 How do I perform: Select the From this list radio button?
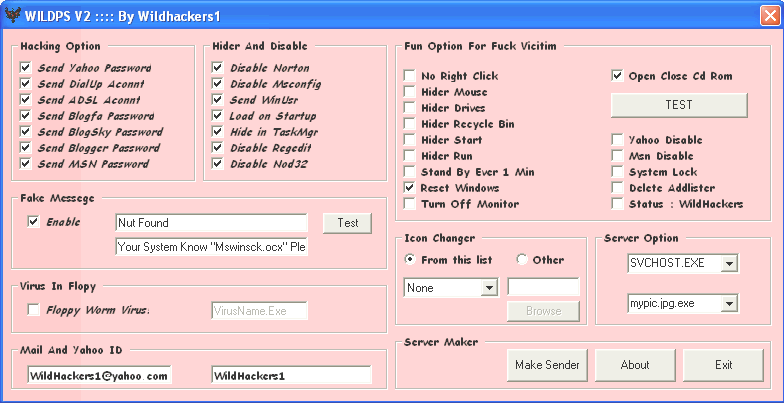click(410, 260)
